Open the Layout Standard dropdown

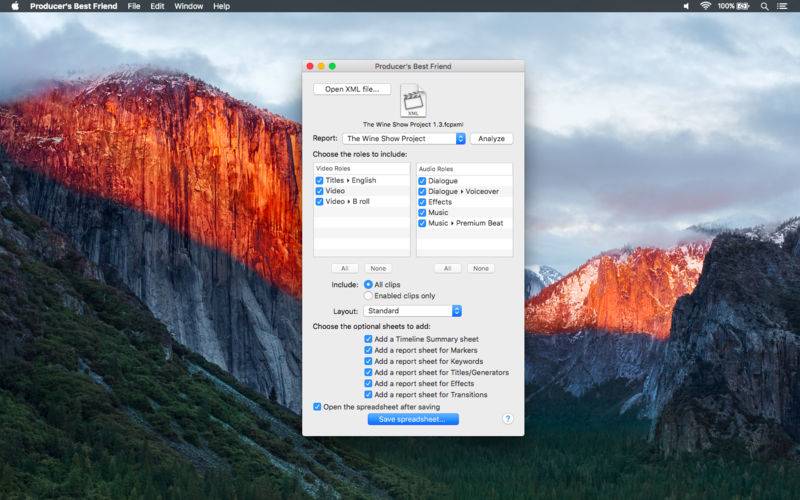412,311
